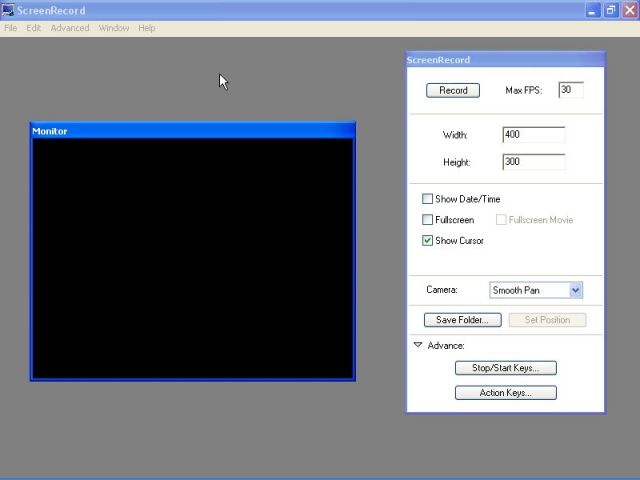Open the Help menu
The width and height of the screenshot is (640, 480).
pos(147,28)
